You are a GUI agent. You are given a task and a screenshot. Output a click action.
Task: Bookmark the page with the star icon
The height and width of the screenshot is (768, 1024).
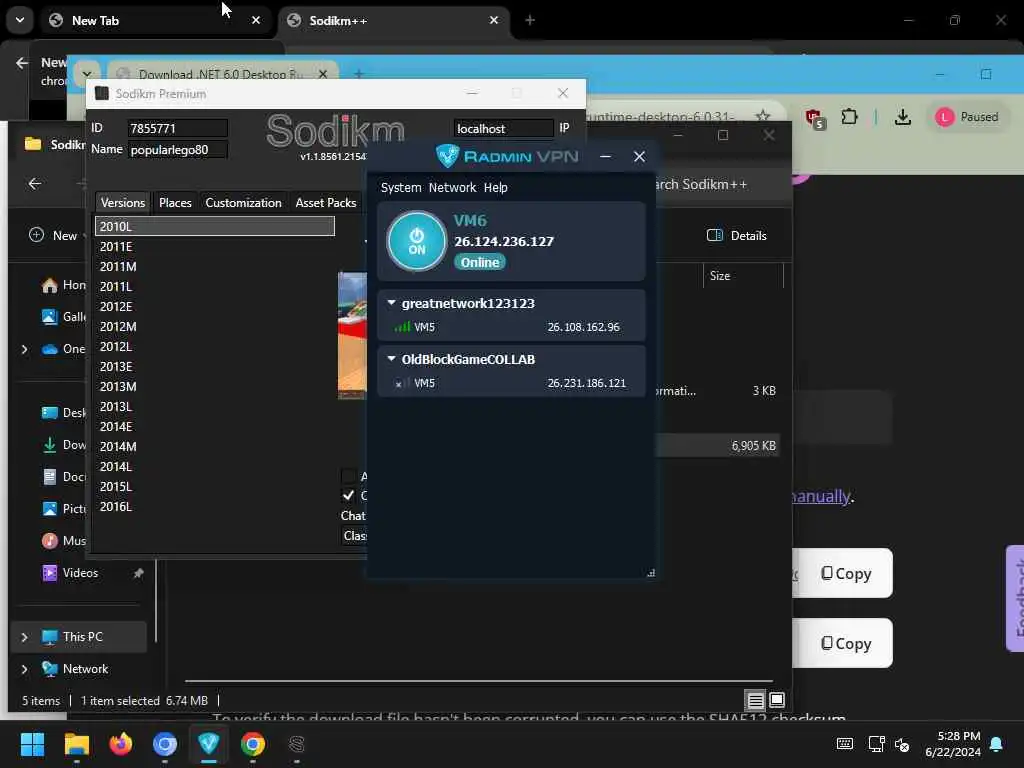762,117
